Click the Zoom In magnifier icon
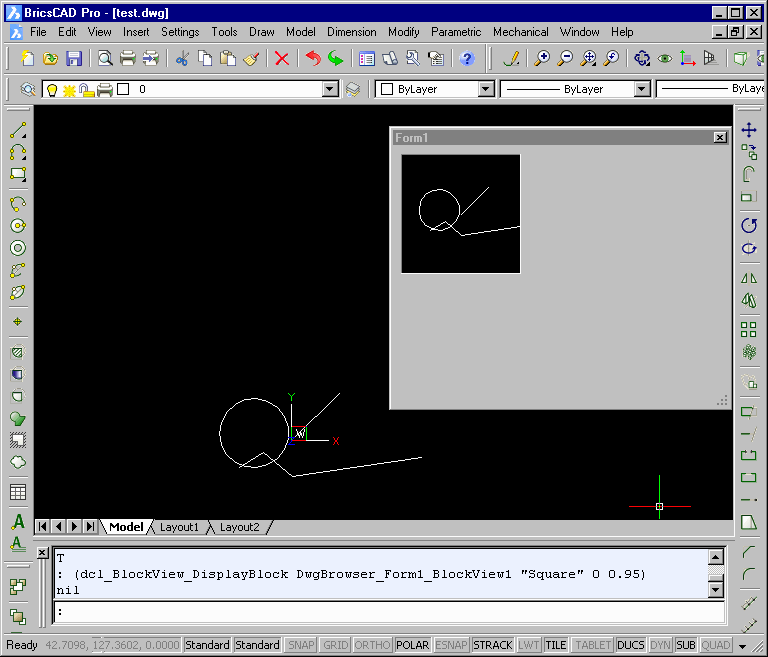Screen dimensions: 768x657 click(542, 59)
